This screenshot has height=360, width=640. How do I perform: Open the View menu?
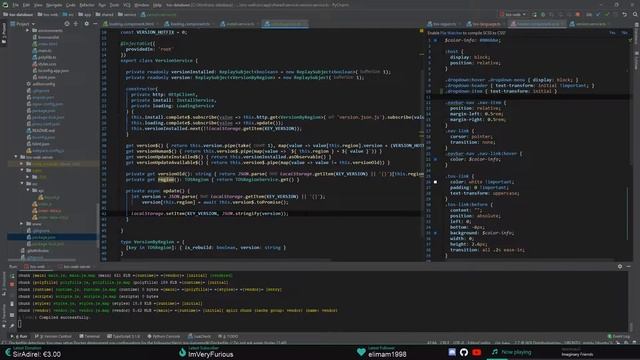[38, 5]
